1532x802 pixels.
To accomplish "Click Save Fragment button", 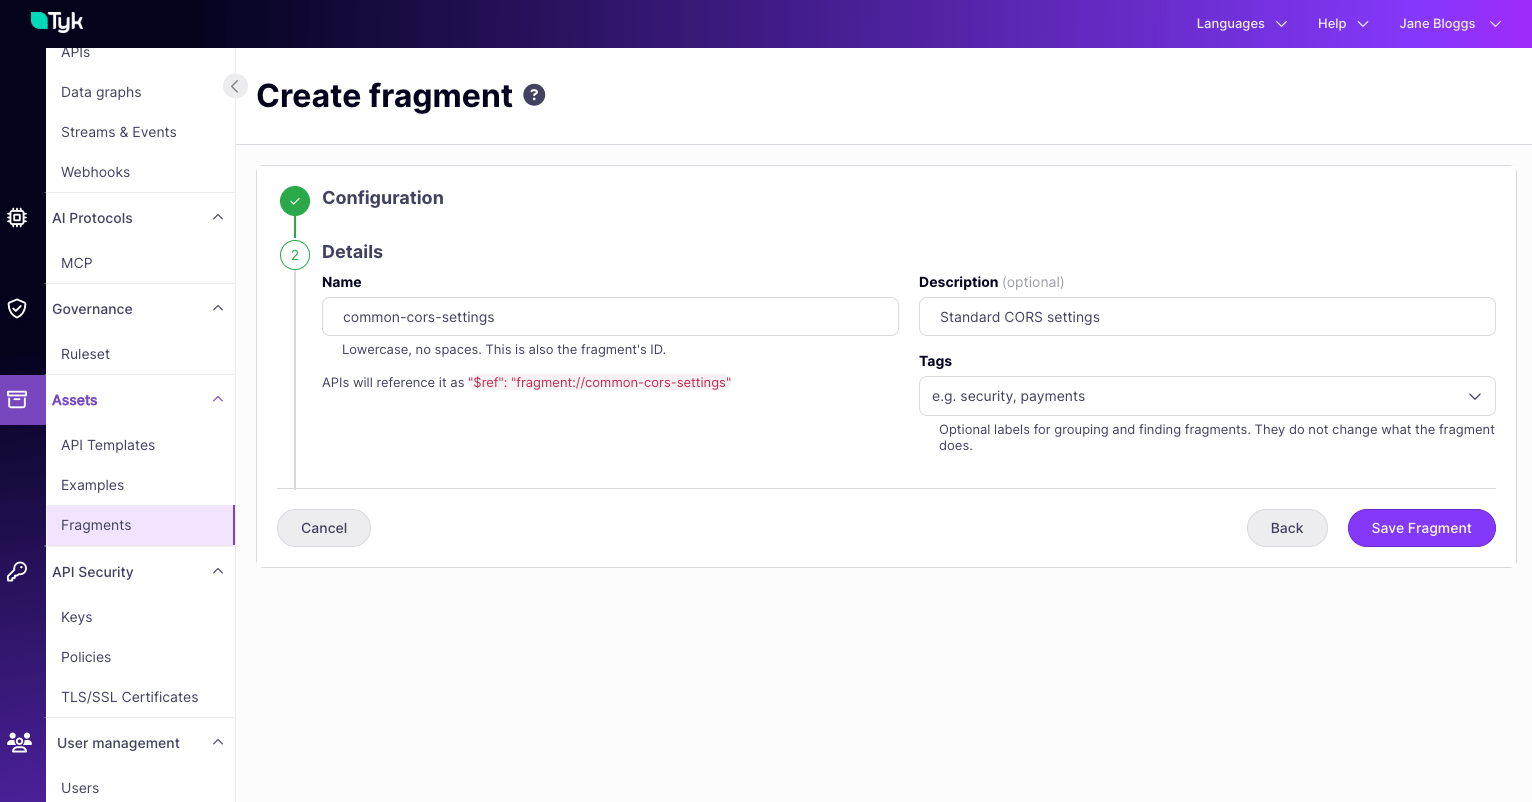I will (1422, 528).
